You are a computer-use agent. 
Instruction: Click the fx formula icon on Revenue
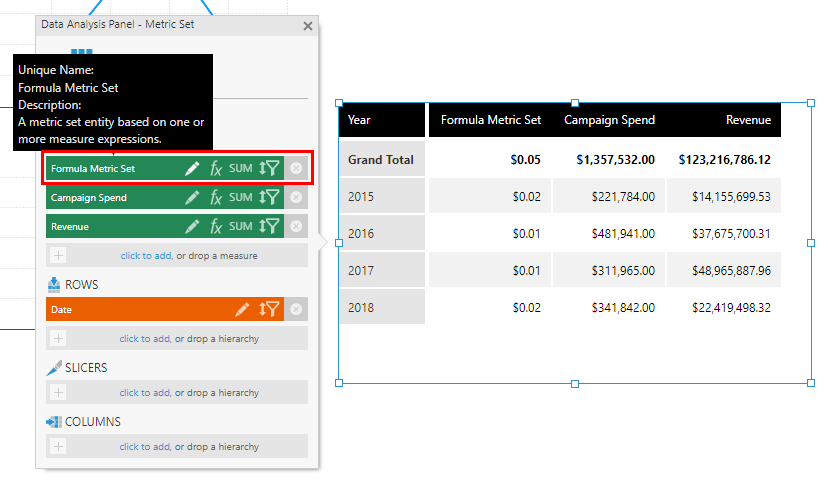coord(216,227)
